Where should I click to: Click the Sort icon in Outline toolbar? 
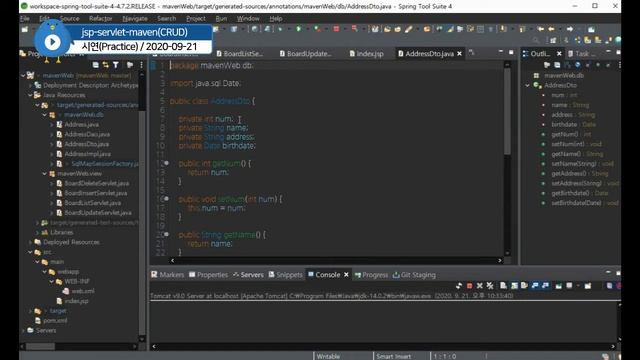568,65
